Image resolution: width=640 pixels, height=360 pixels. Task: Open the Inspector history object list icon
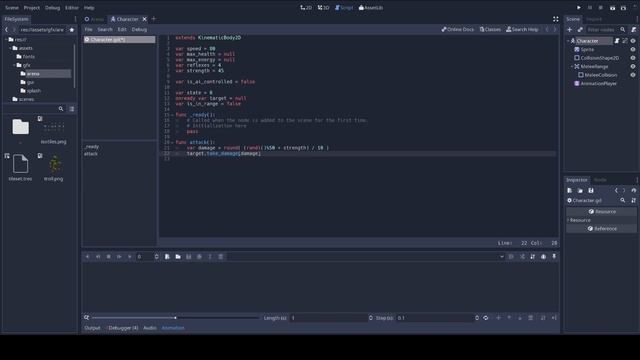click(633, 191)
